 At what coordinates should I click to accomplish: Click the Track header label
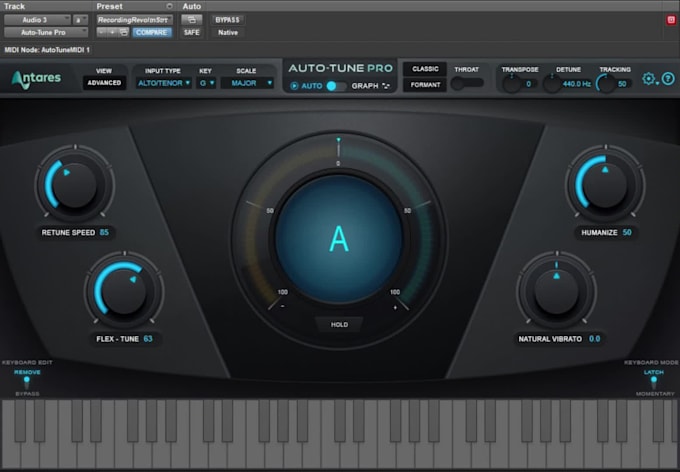coord(14,6)
